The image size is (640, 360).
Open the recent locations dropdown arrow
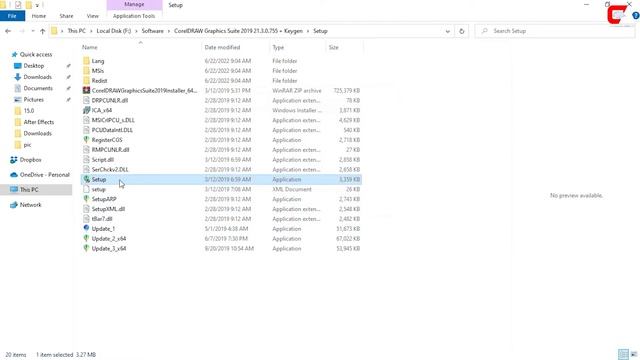click(x=33, y=31)
